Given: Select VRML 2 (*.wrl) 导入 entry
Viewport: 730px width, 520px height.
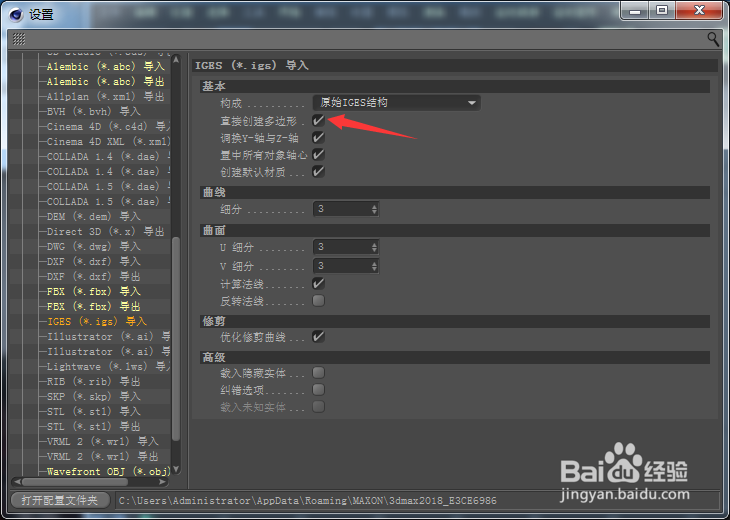Looking at the screenshot, I should point(103,441).
